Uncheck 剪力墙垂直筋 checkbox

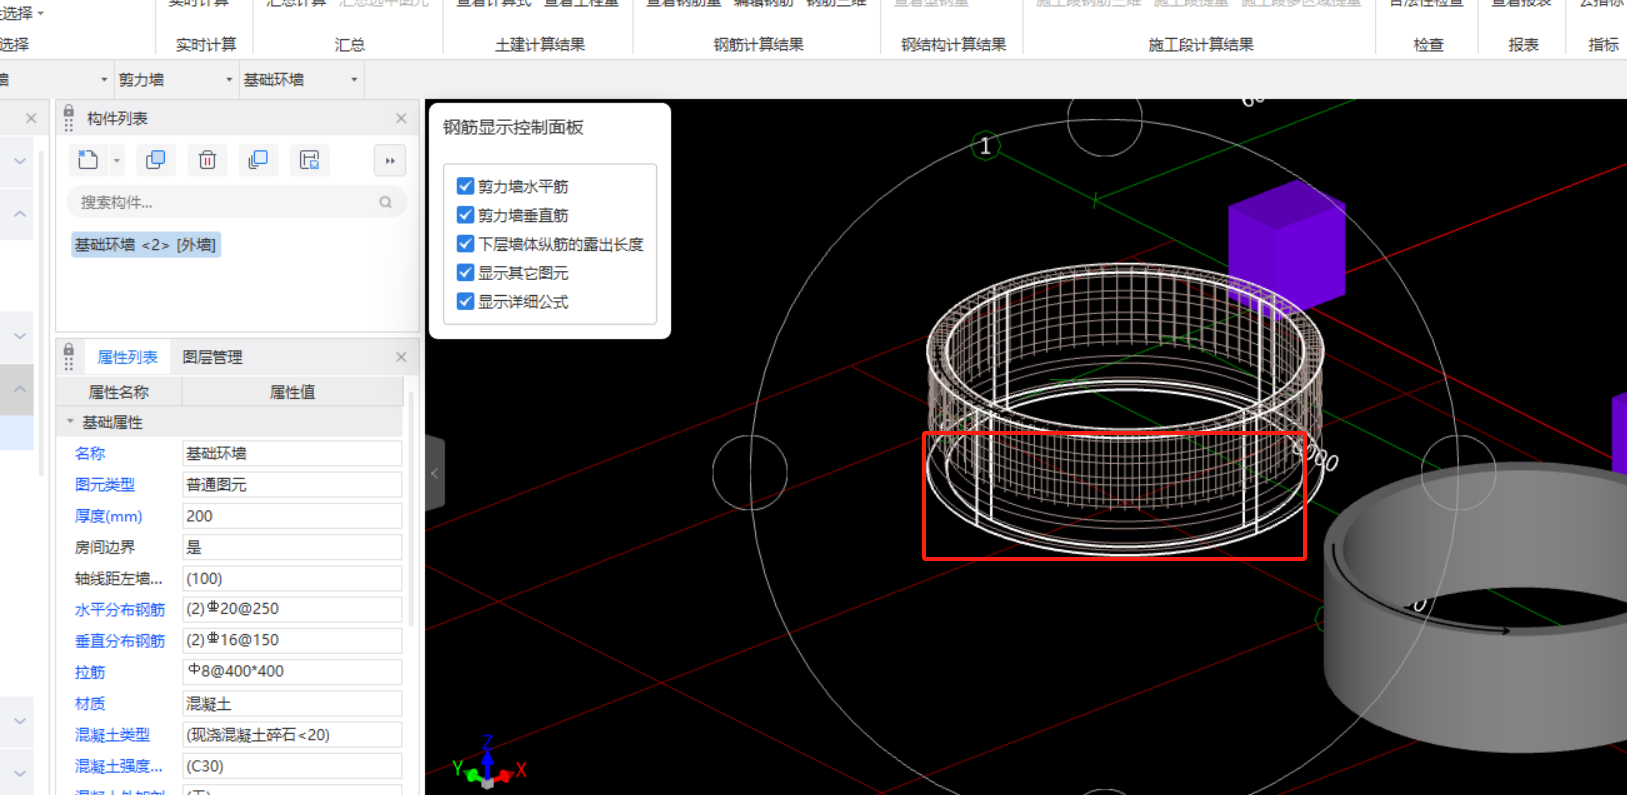[x=465, y=215]
